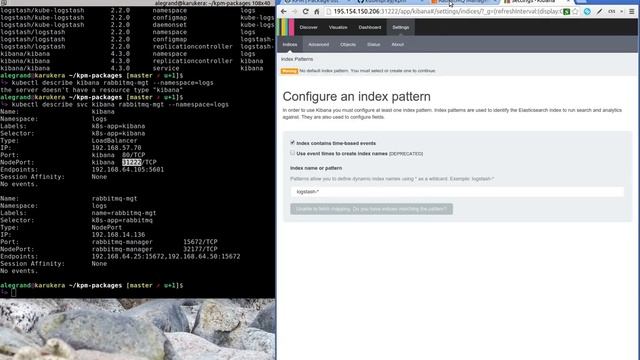The width and height of the screenshot is (640, 360).
Task: Select the Advanced settings tab
Action: 318,44
